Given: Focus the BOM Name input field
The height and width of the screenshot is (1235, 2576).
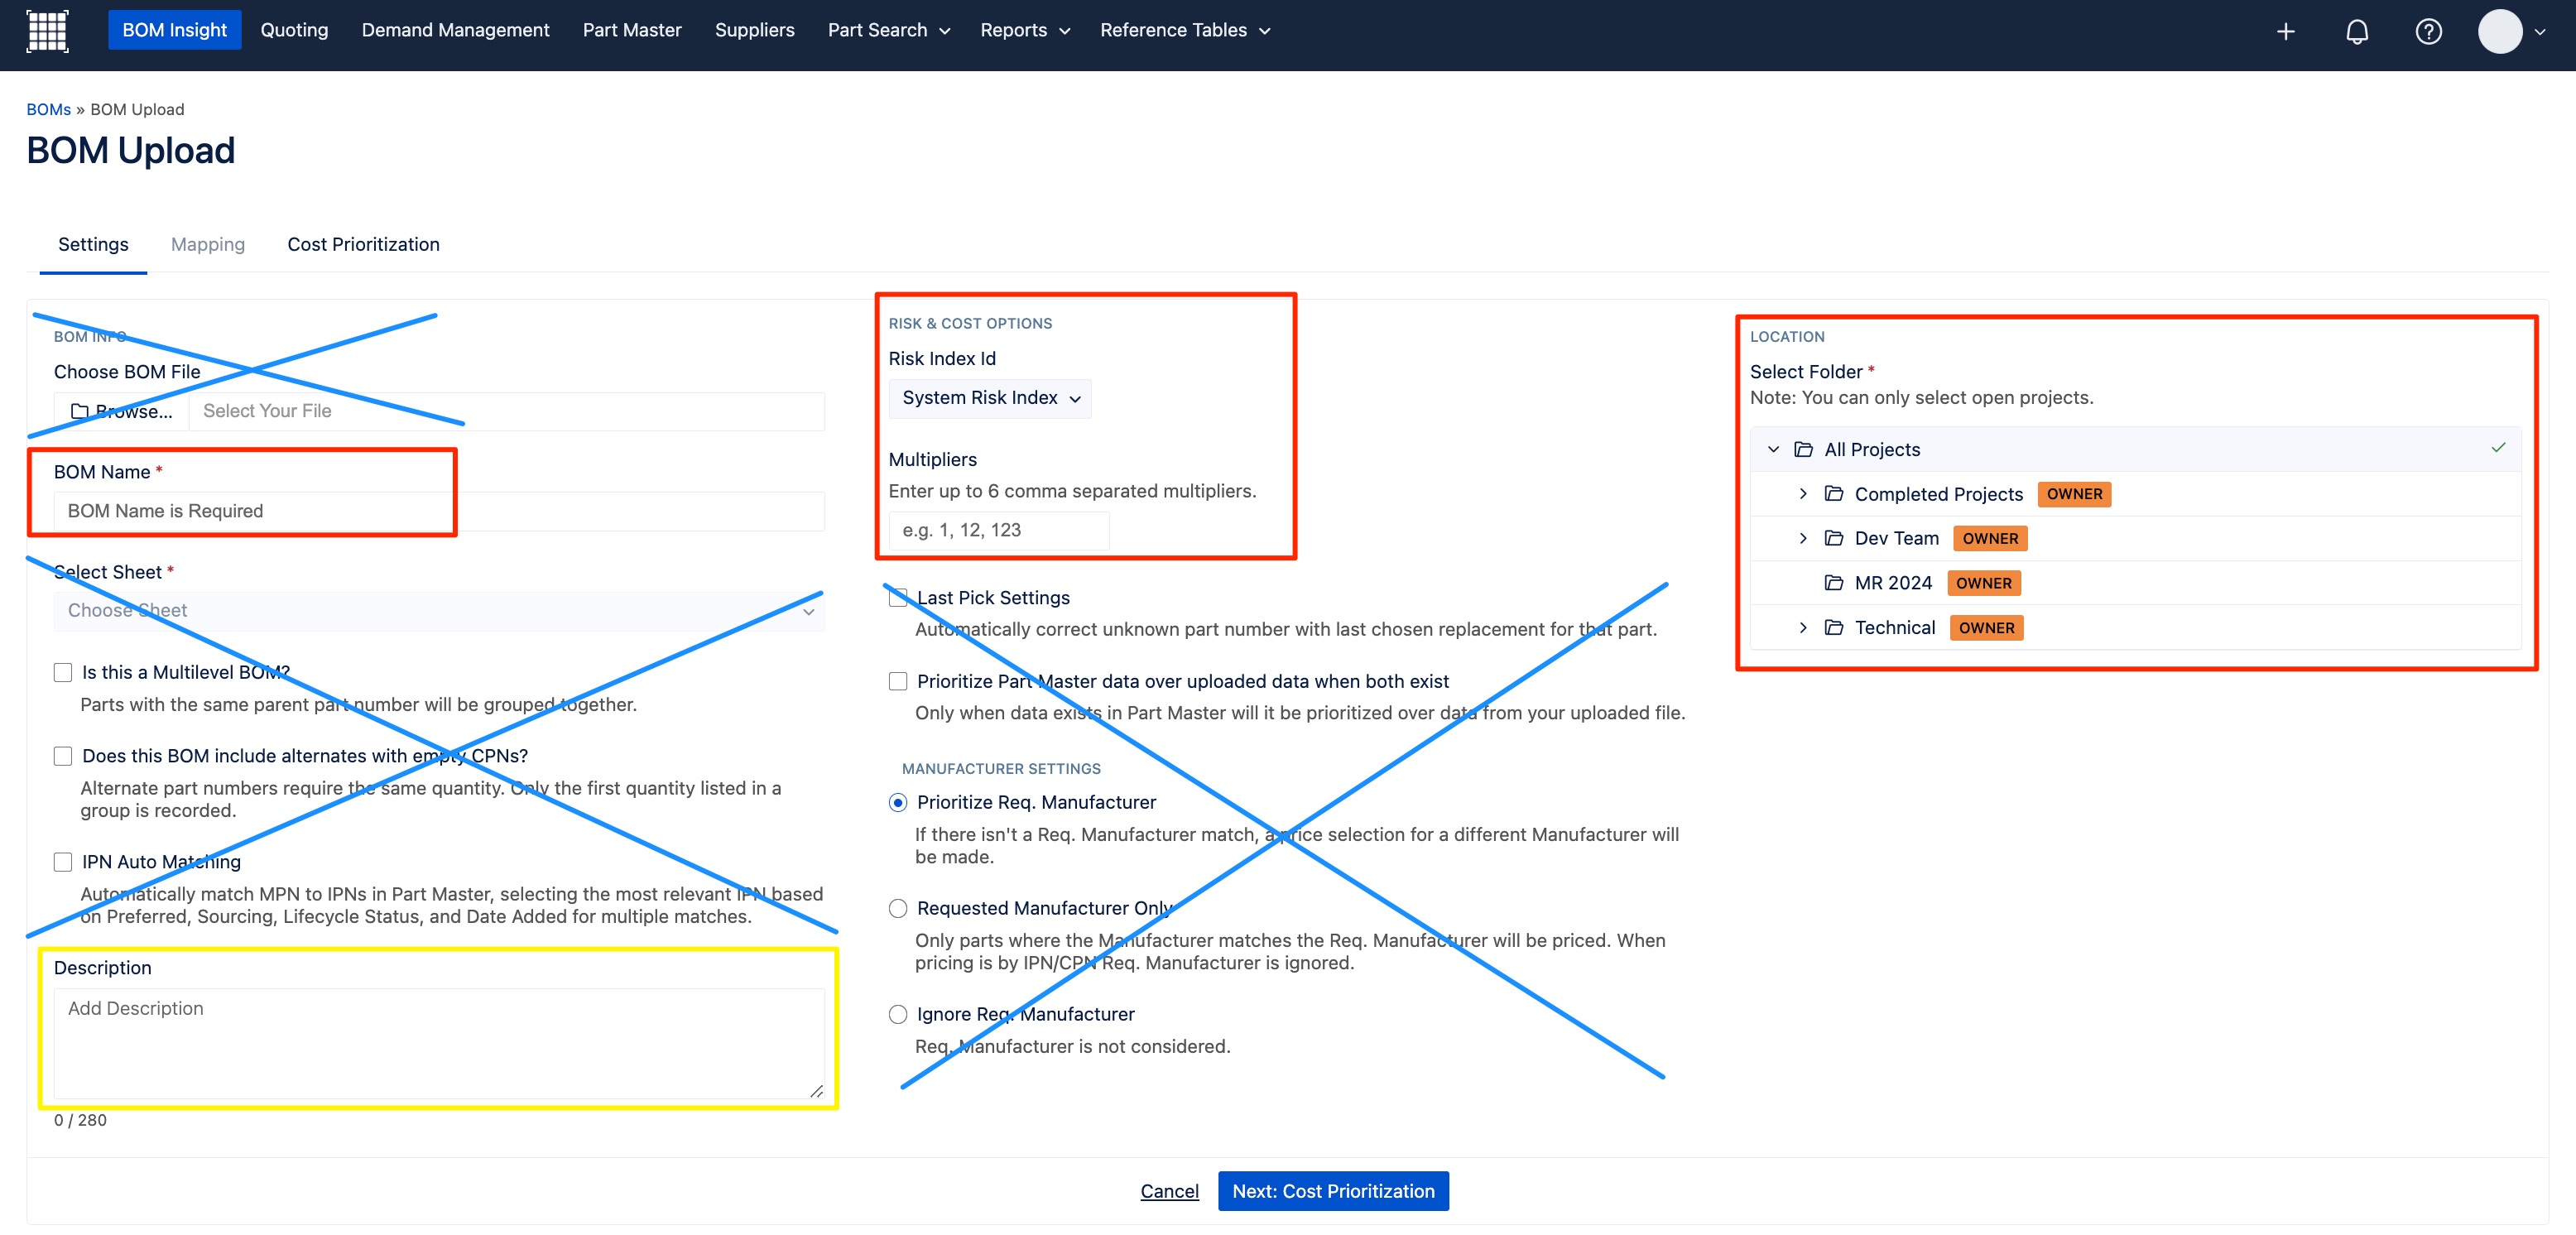Looking at the screenshot, I should 439,511.
